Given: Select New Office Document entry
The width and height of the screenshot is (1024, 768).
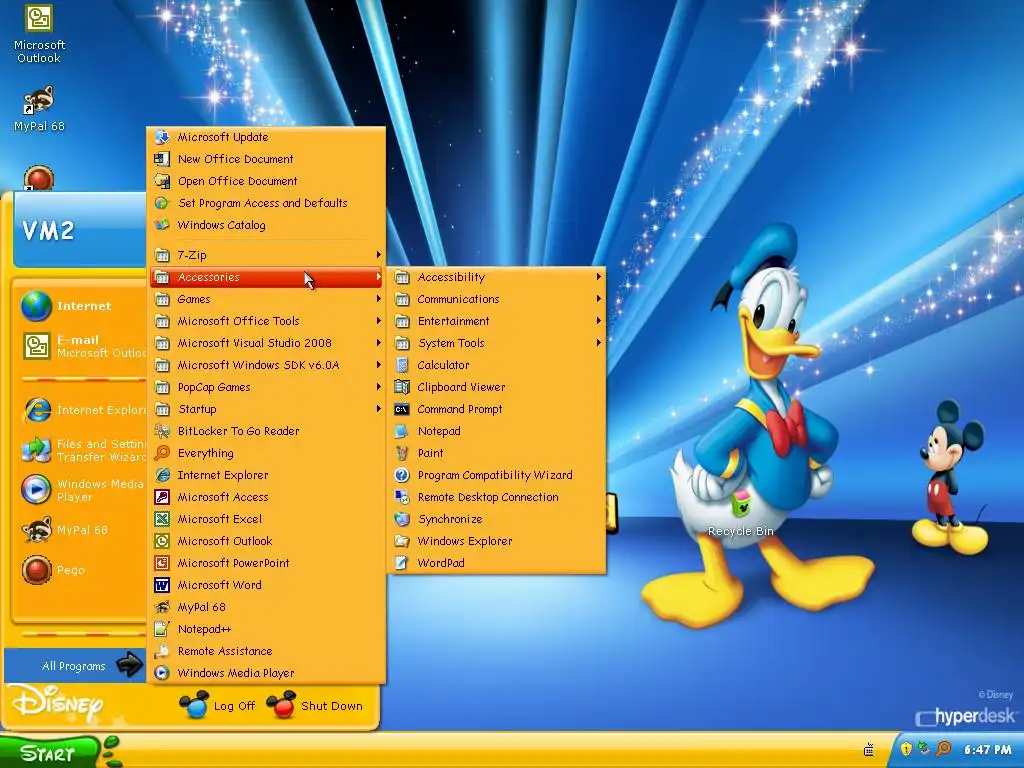Looking at the screenshot, I should 266,159.
